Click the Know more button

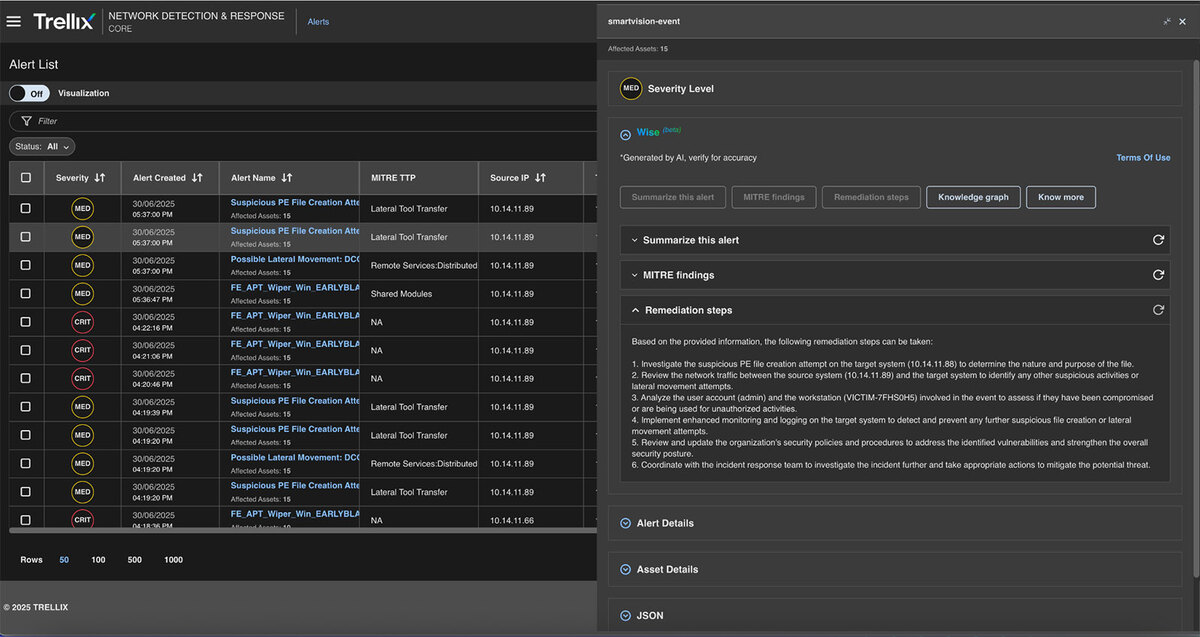point(1061,197)
